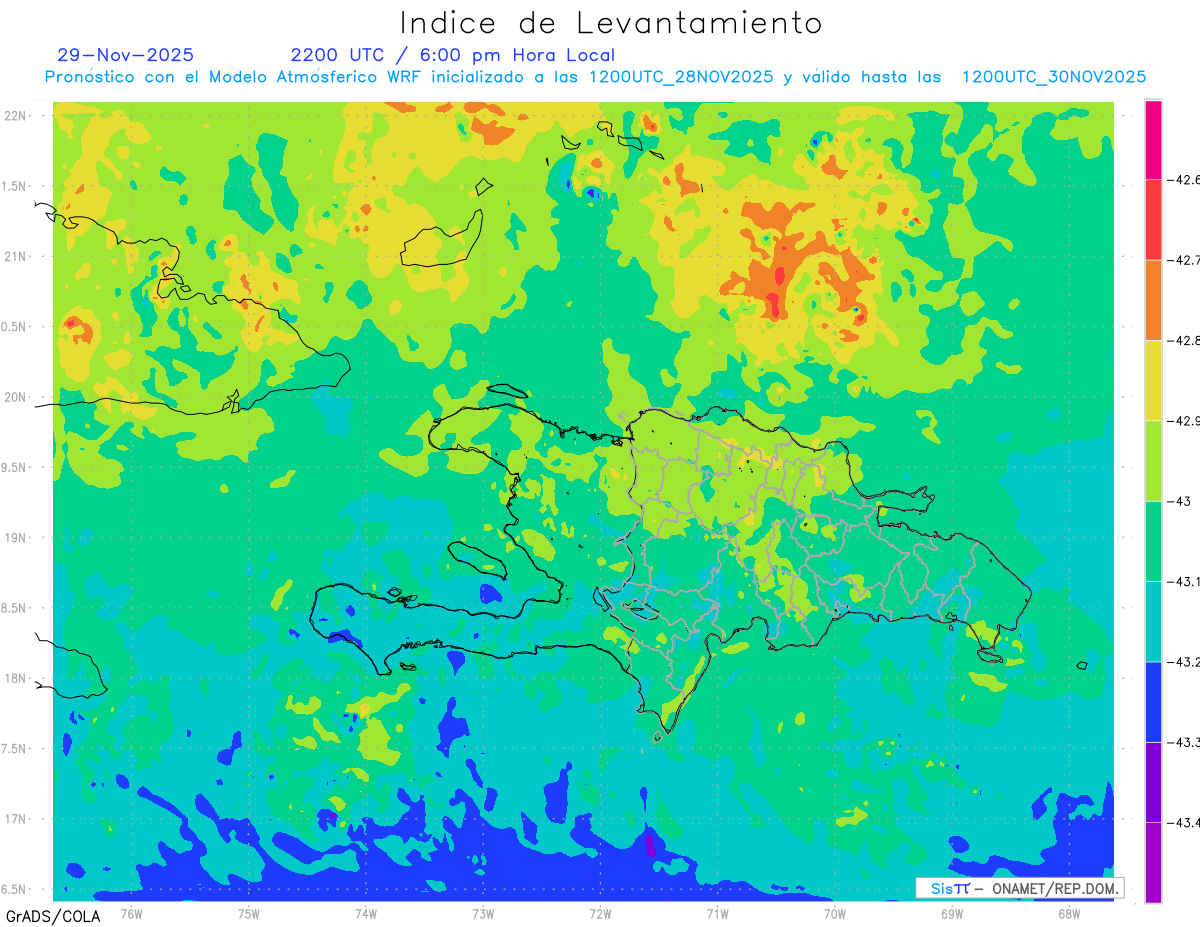This screenshot has width=1200, height=927.
Task: Click the Pronostico con el Modelo Atmosferico WRF line
Action: 595,77
